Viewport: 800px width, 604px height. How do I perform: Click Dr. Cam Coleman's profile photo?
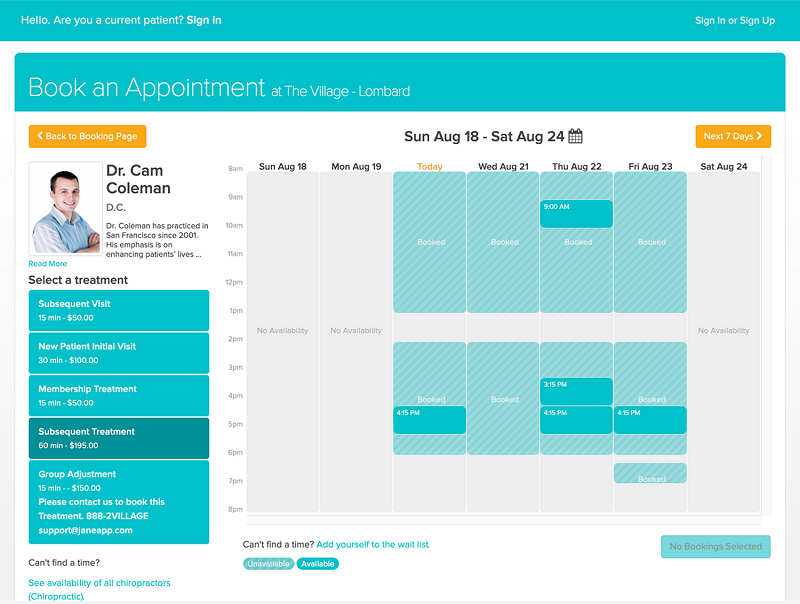66,209
